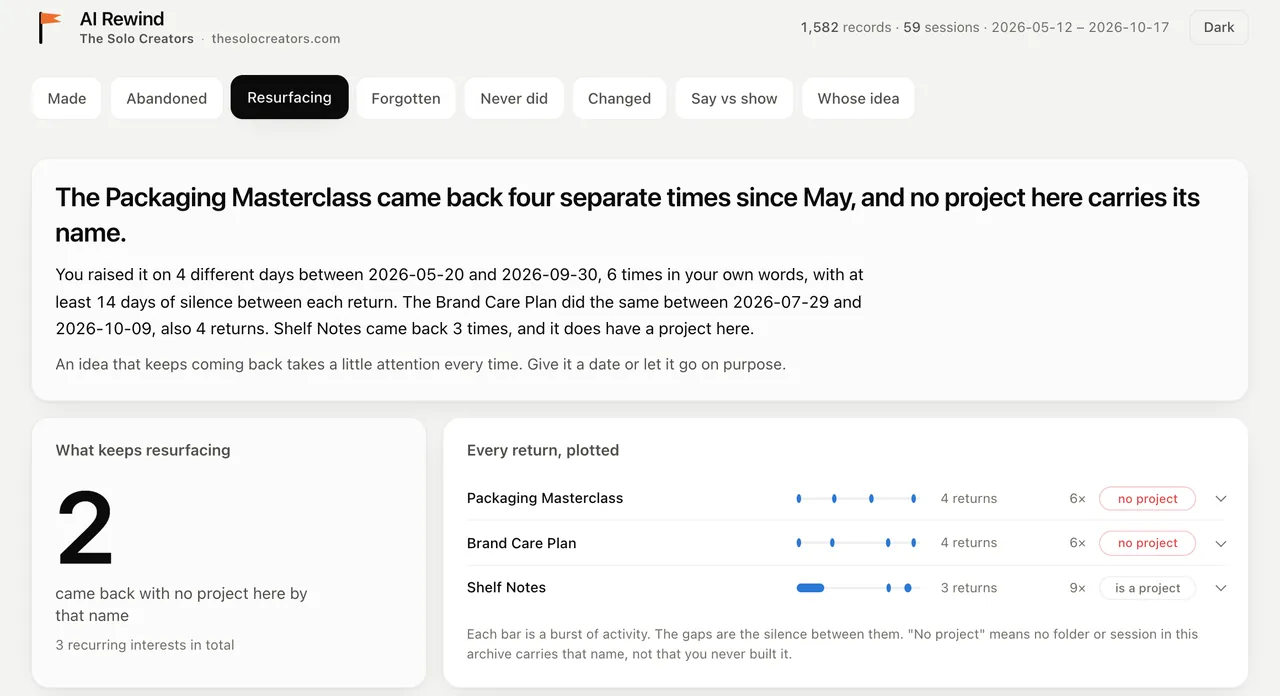This screenshot has width=1280, height=696.
Task: Open the Forgotten tab
Action: (406, 98)
